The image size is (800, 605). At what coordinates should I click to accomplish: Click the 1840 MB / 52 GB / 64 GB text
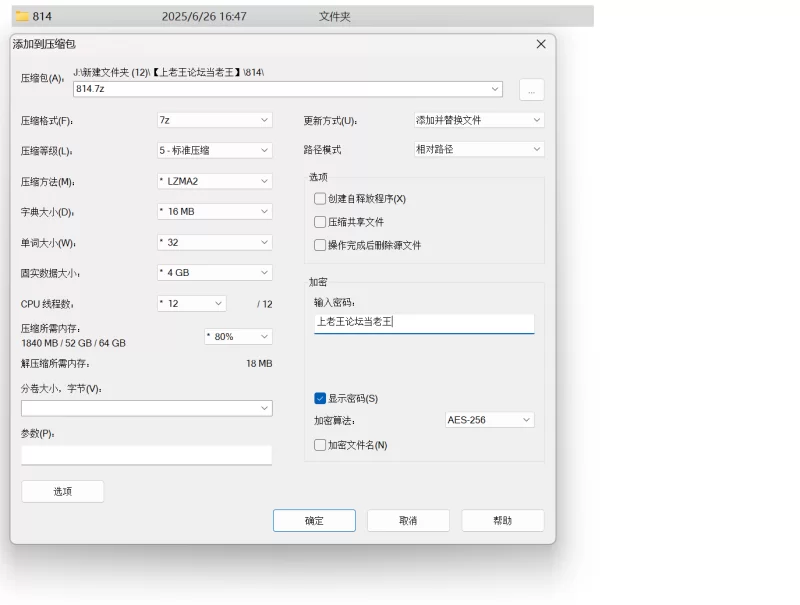pyautogui.click(x=73, y=343)
